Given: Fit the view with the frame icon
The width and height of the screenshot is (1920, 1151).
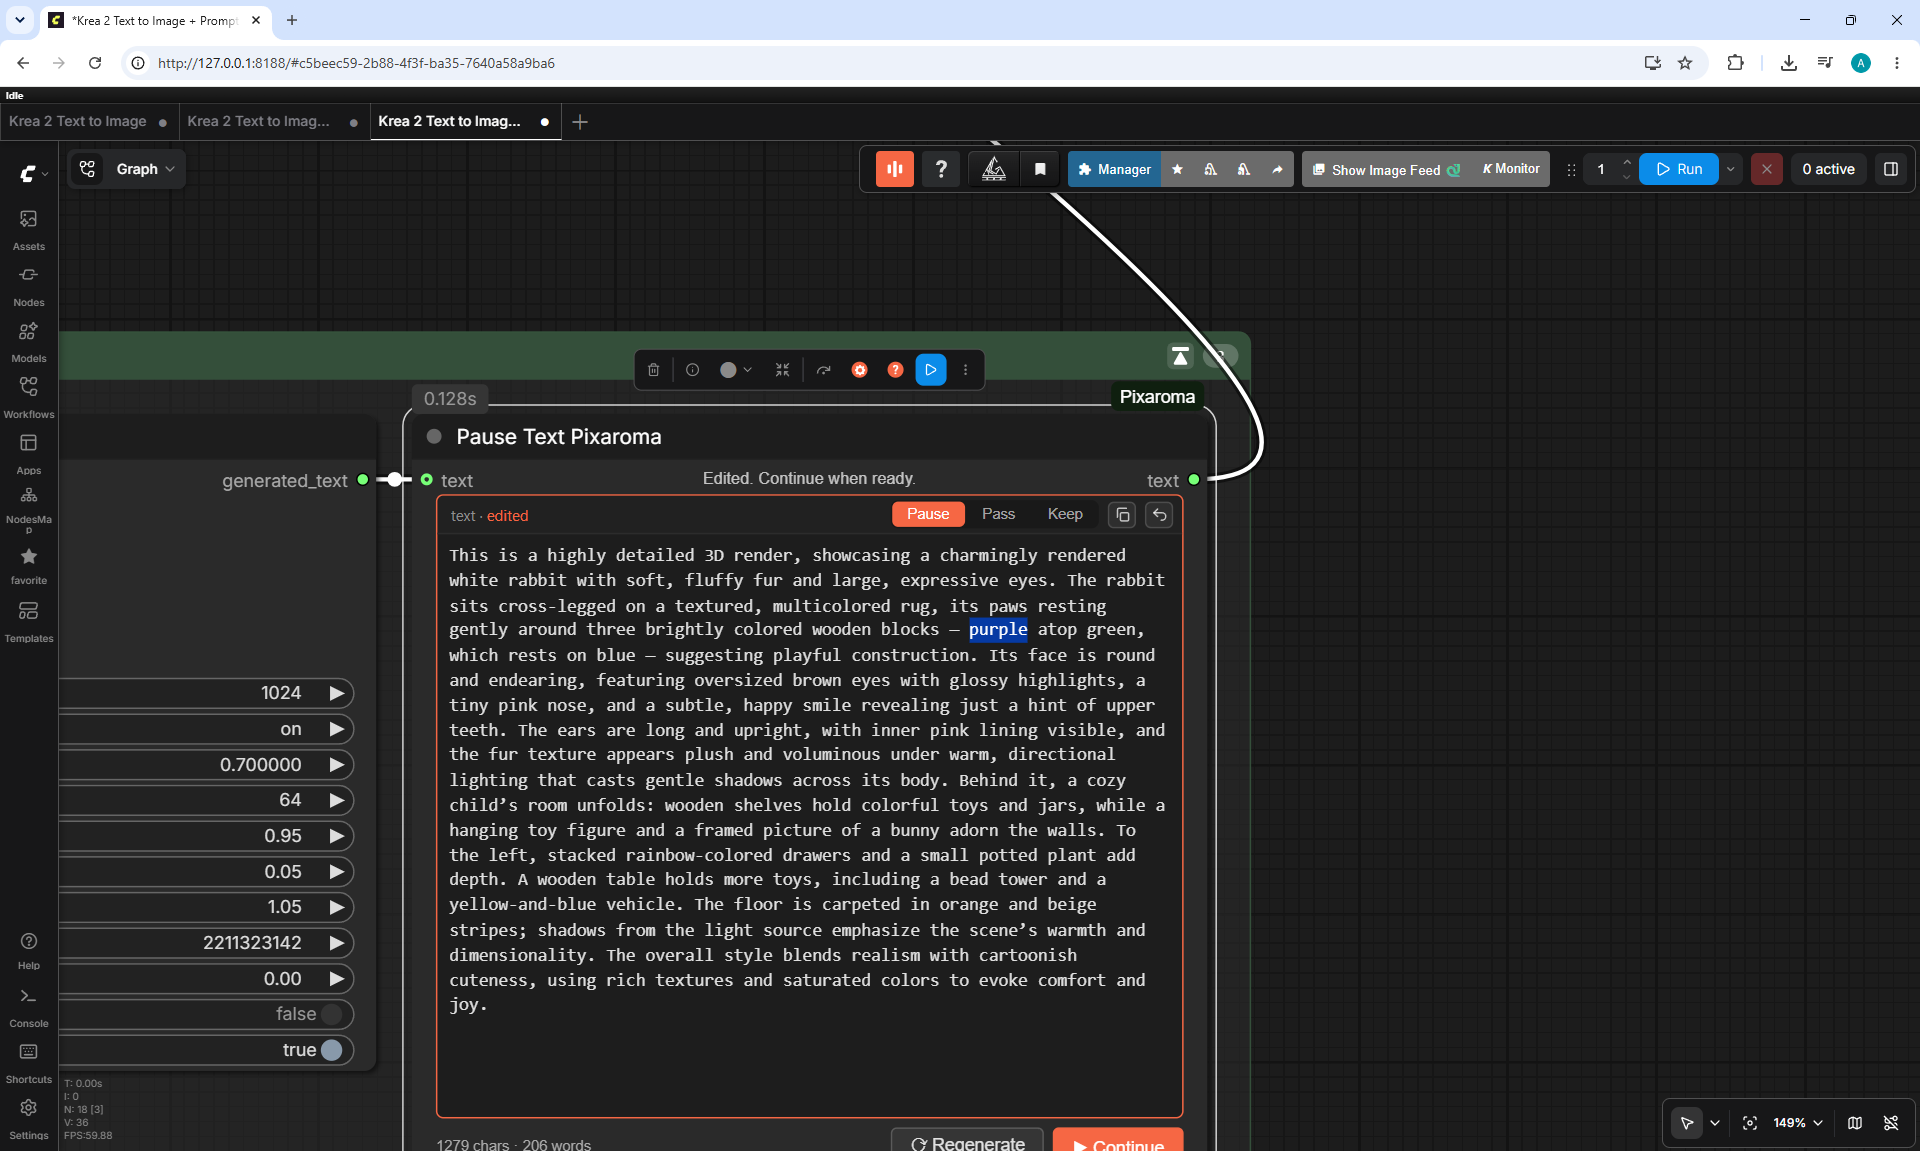Looking at the screenshot, I should 1750,1123.
